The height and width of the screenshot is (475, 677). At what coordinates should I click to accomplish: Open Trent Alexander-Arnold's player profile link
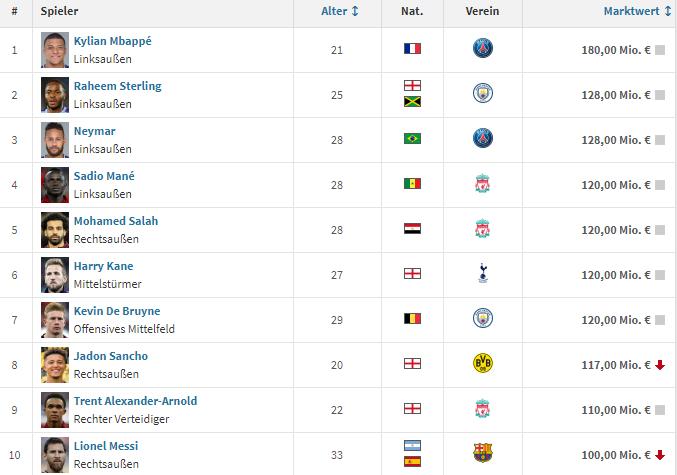pyautogui.click(x=135, y=401)
